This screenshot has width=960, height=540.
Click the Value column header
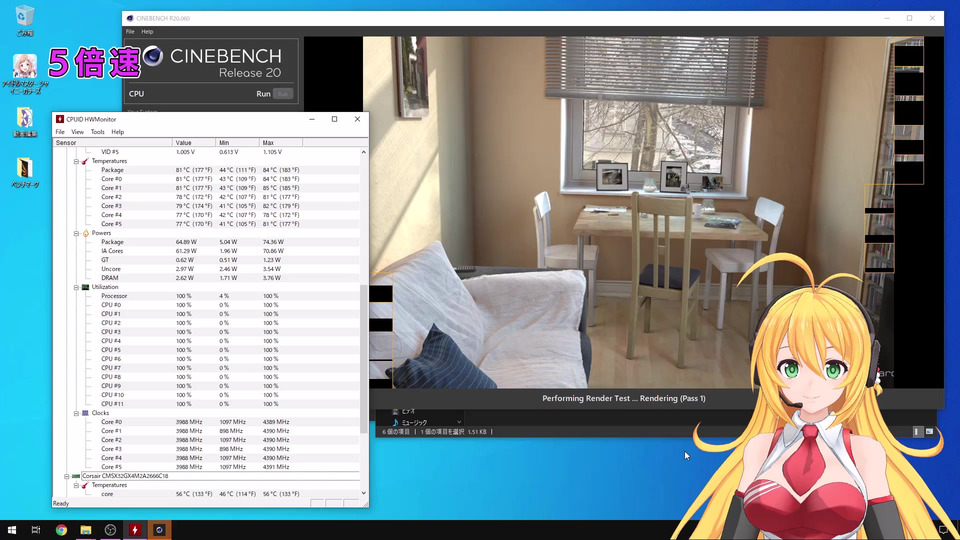[194, 143]
